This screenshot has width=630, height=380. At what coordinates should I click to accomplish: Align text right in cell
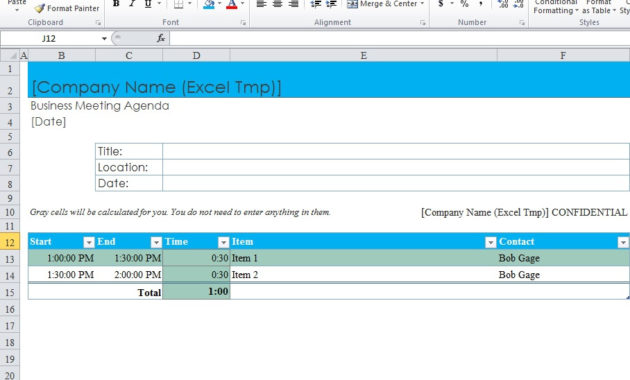(294, 4)
